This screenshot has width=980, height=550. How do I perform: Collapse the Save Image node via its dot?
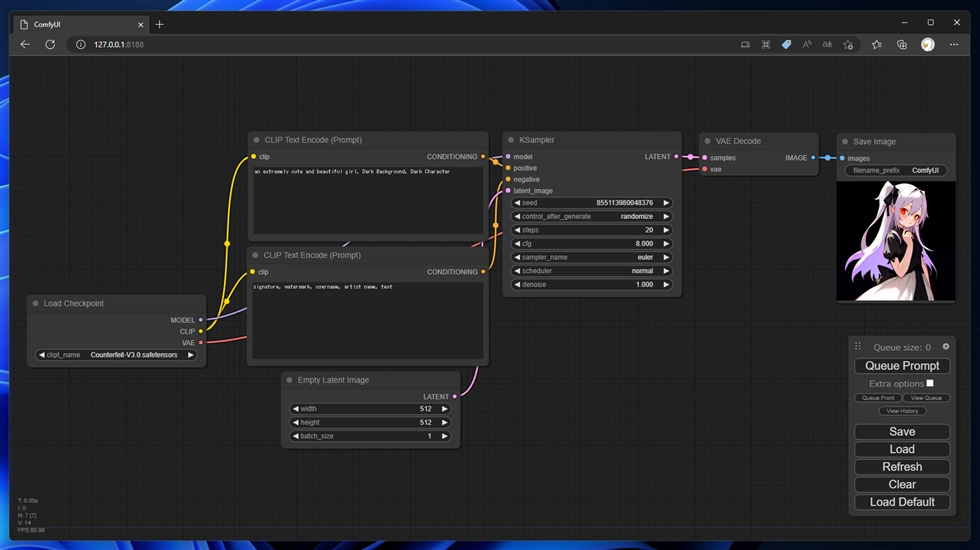pos(845,142)
